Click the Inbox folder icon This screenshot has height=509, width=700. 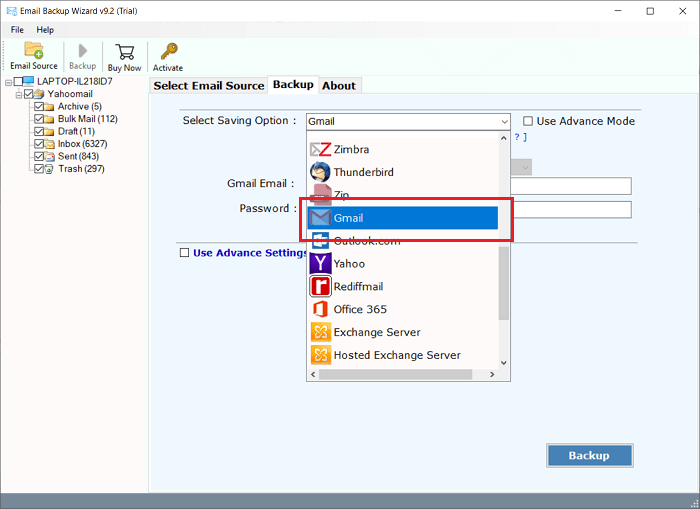tap(50, 144)
